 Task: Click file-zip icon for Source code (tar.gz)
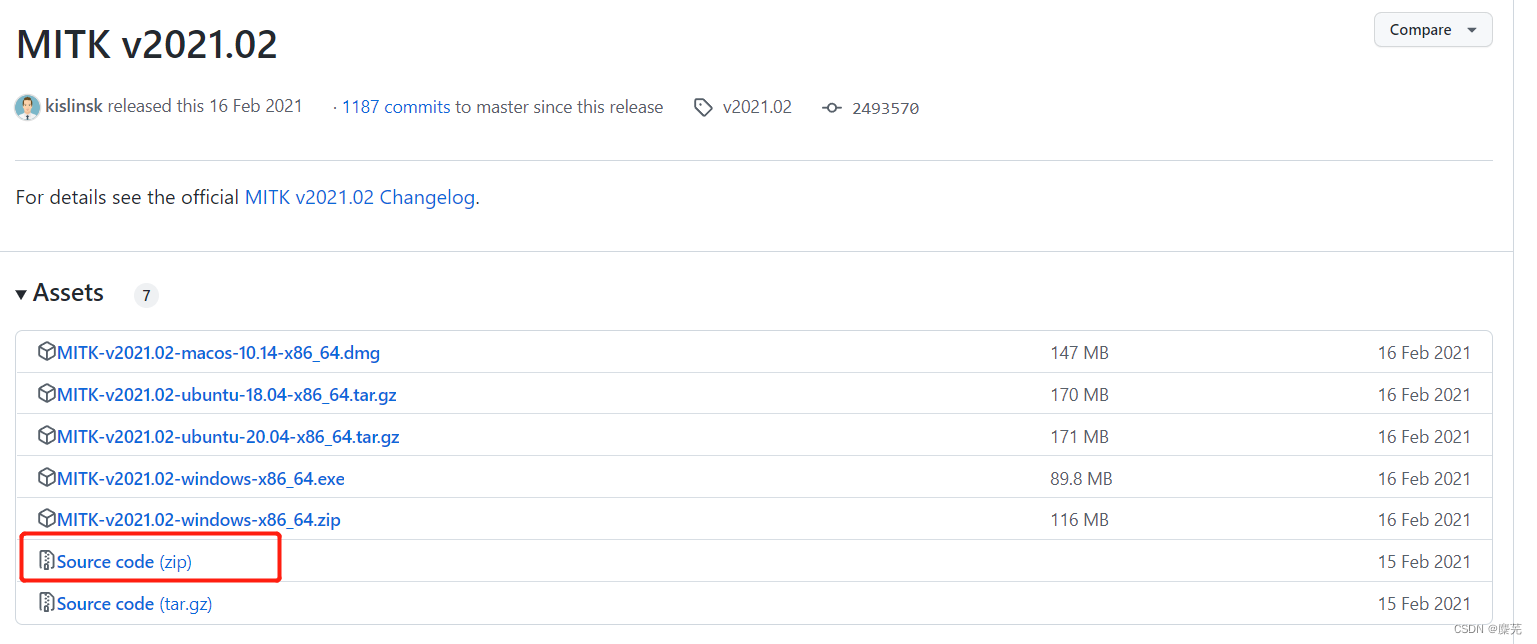pyautogui.click(x=46, y=603)
